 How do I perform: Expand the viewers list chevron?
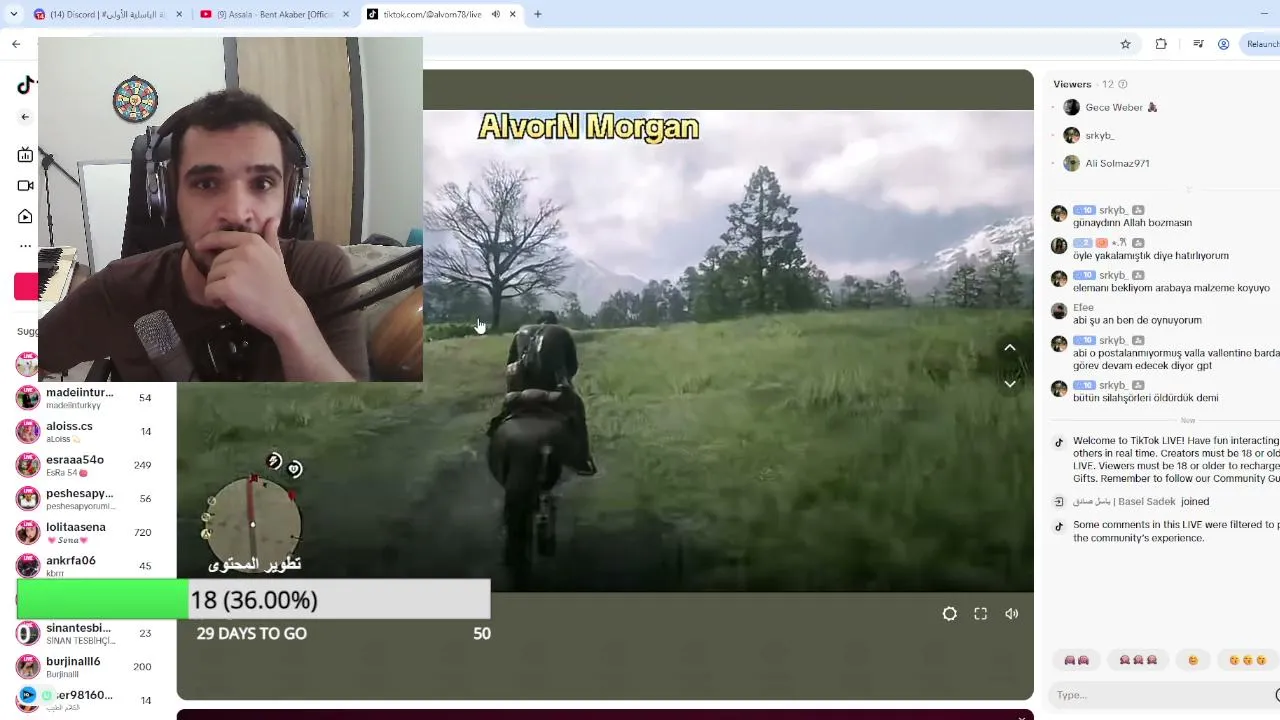1189,187
